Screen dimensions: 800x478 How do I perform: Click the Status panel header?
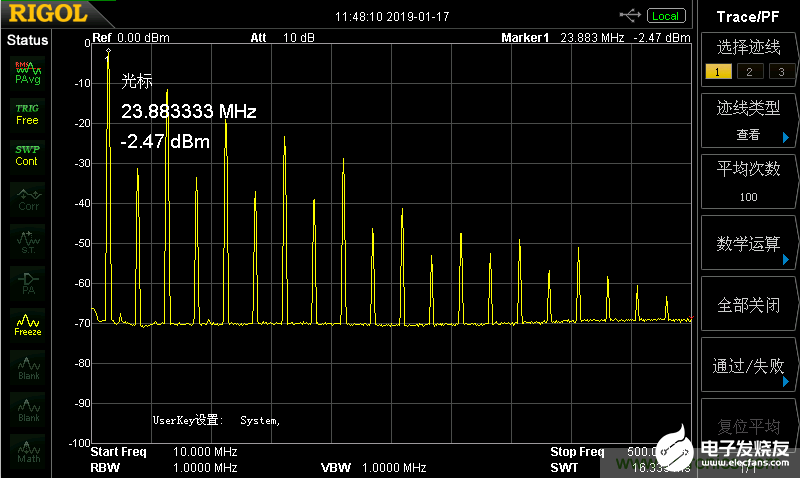pos(27,40)
